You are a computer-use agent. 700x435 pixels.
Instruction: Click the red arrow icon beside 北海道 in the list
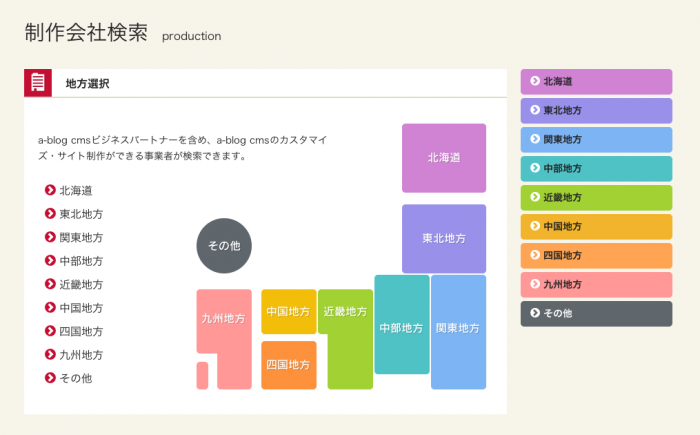(x=50, y=190)
